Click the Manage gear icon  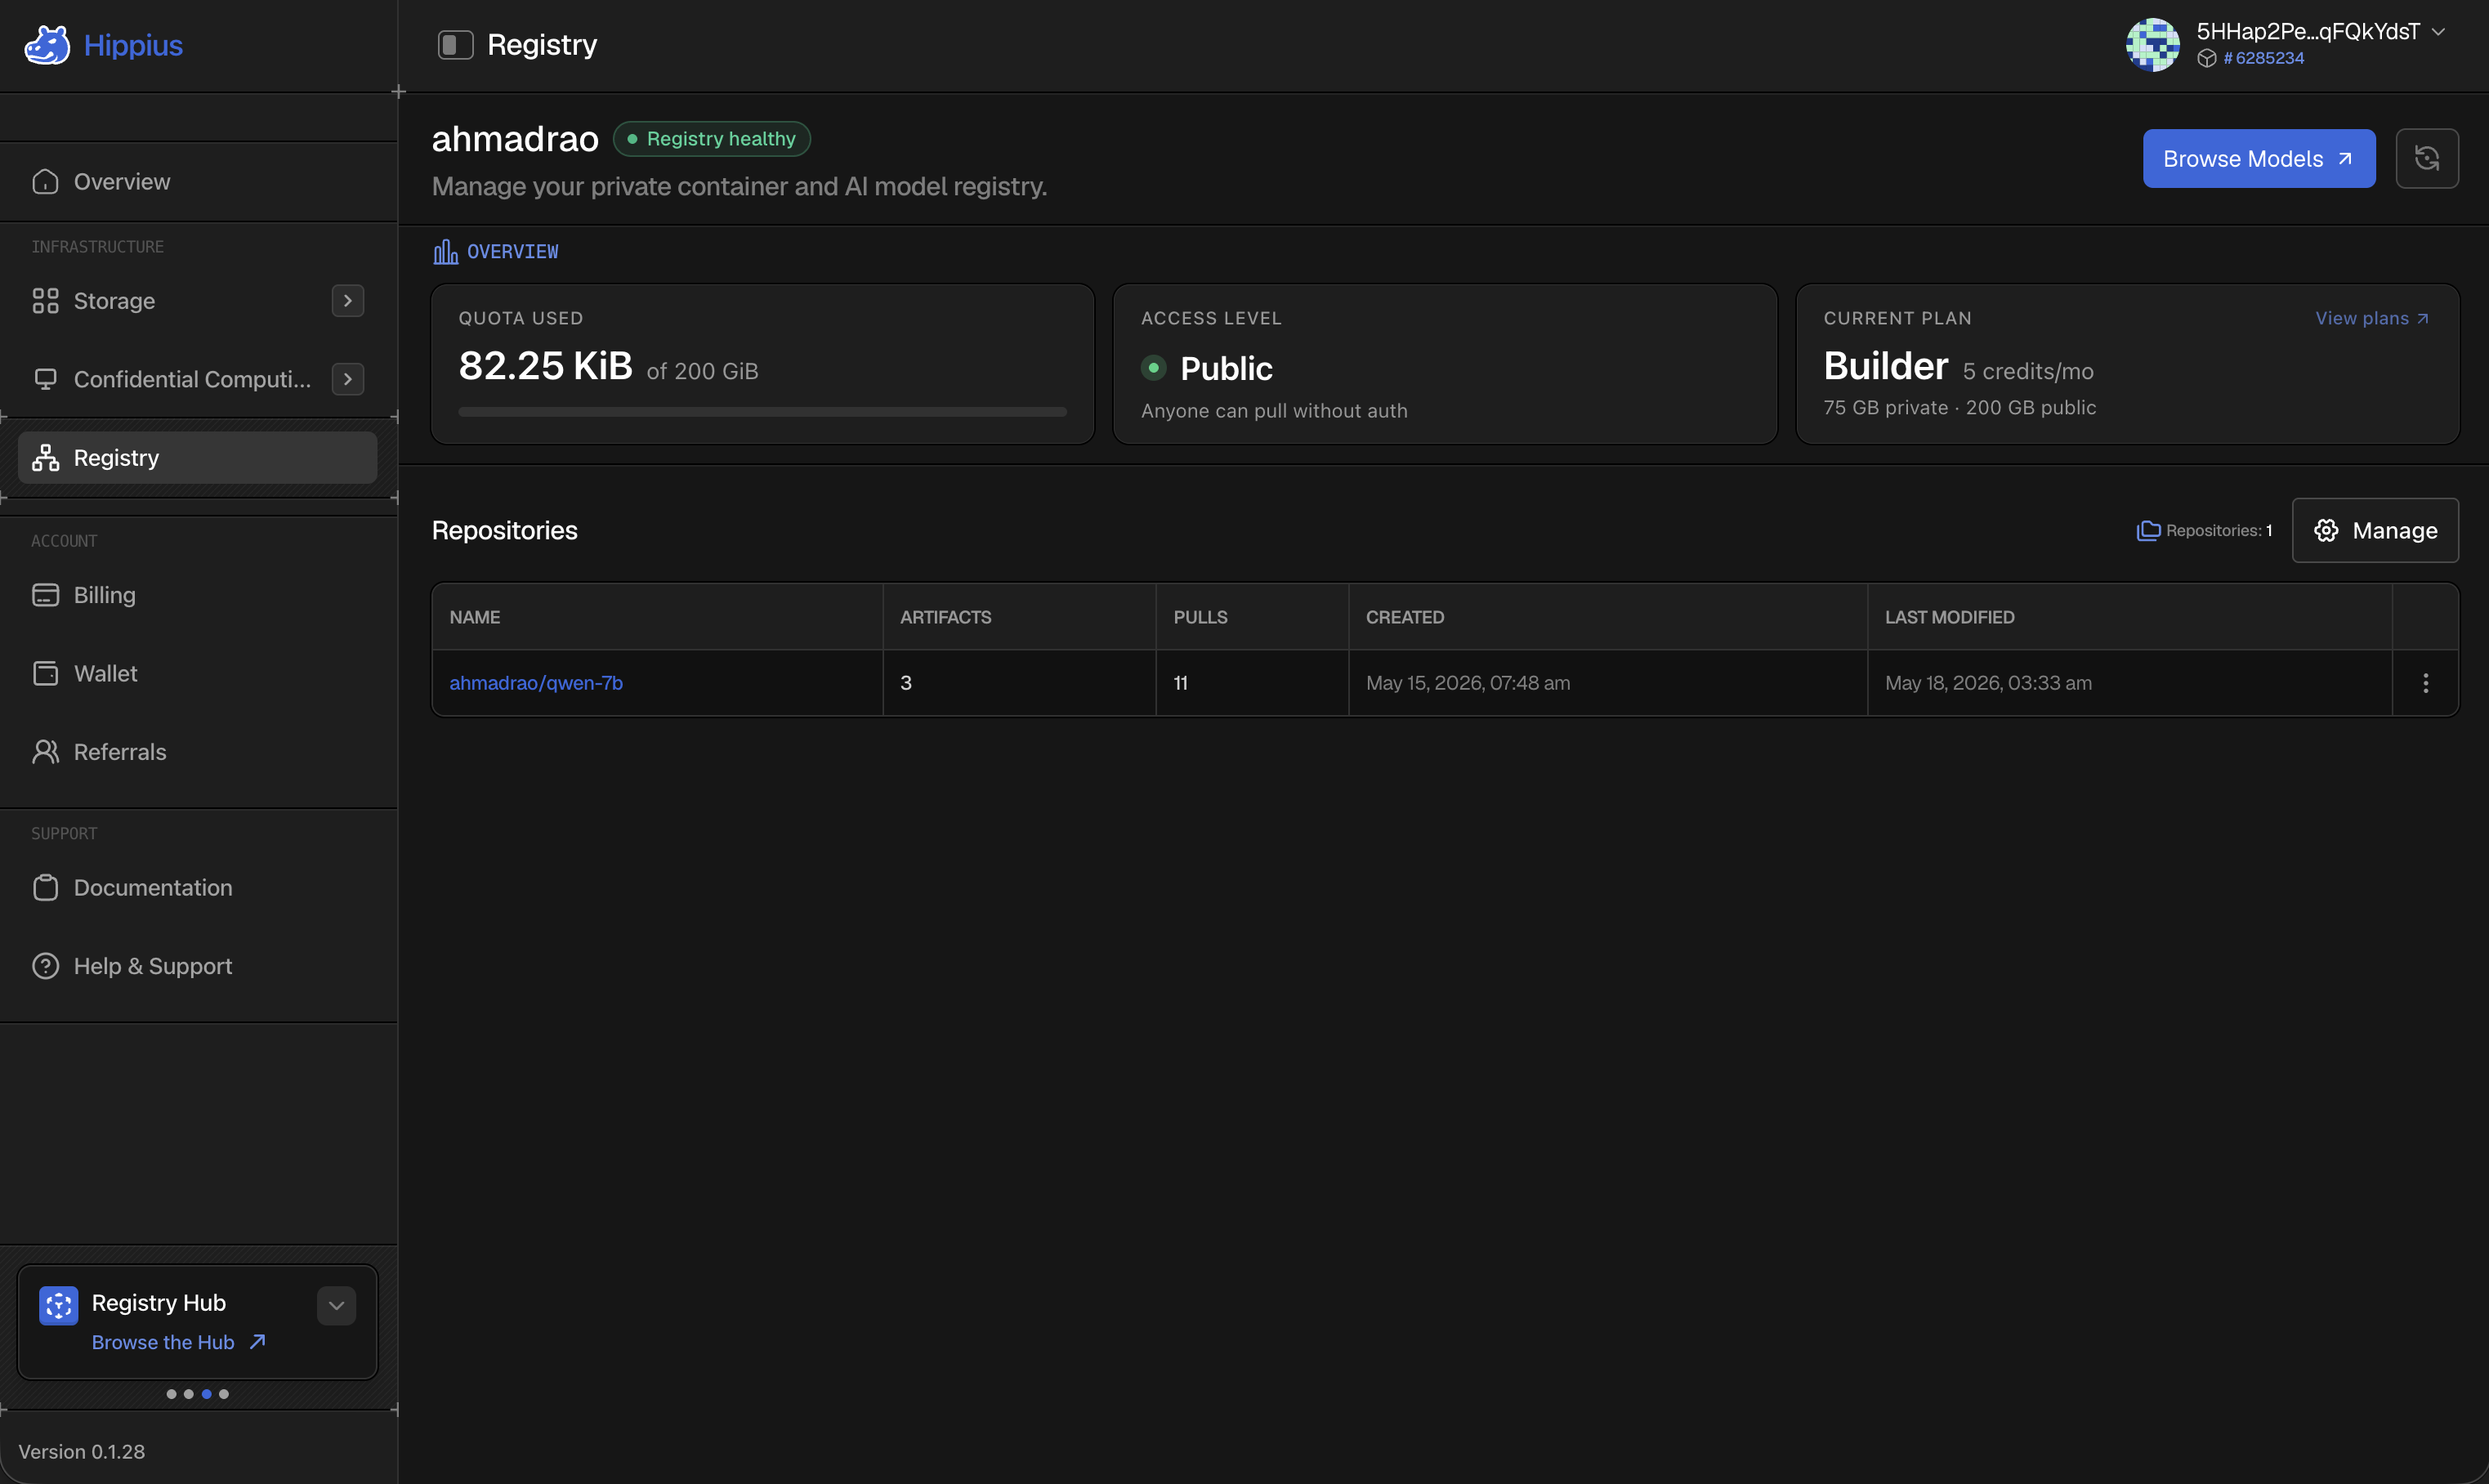tap(2326, 530)
